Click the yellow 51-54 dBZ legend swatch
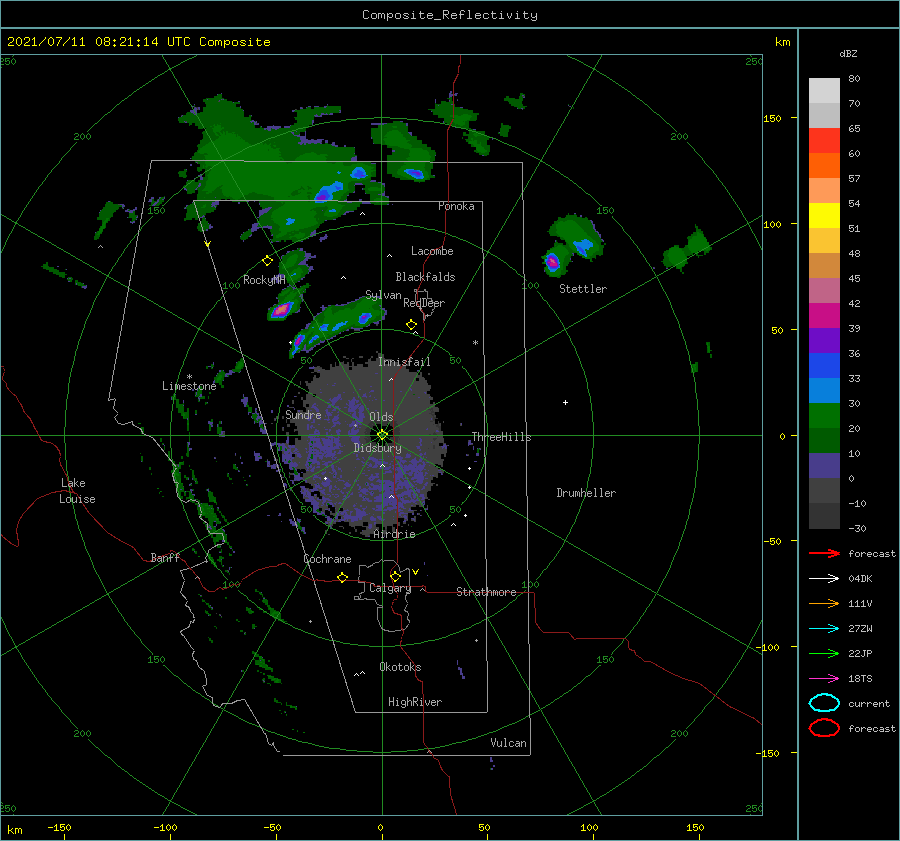Viewport: 900px width, 841px height. click(824, 216)
